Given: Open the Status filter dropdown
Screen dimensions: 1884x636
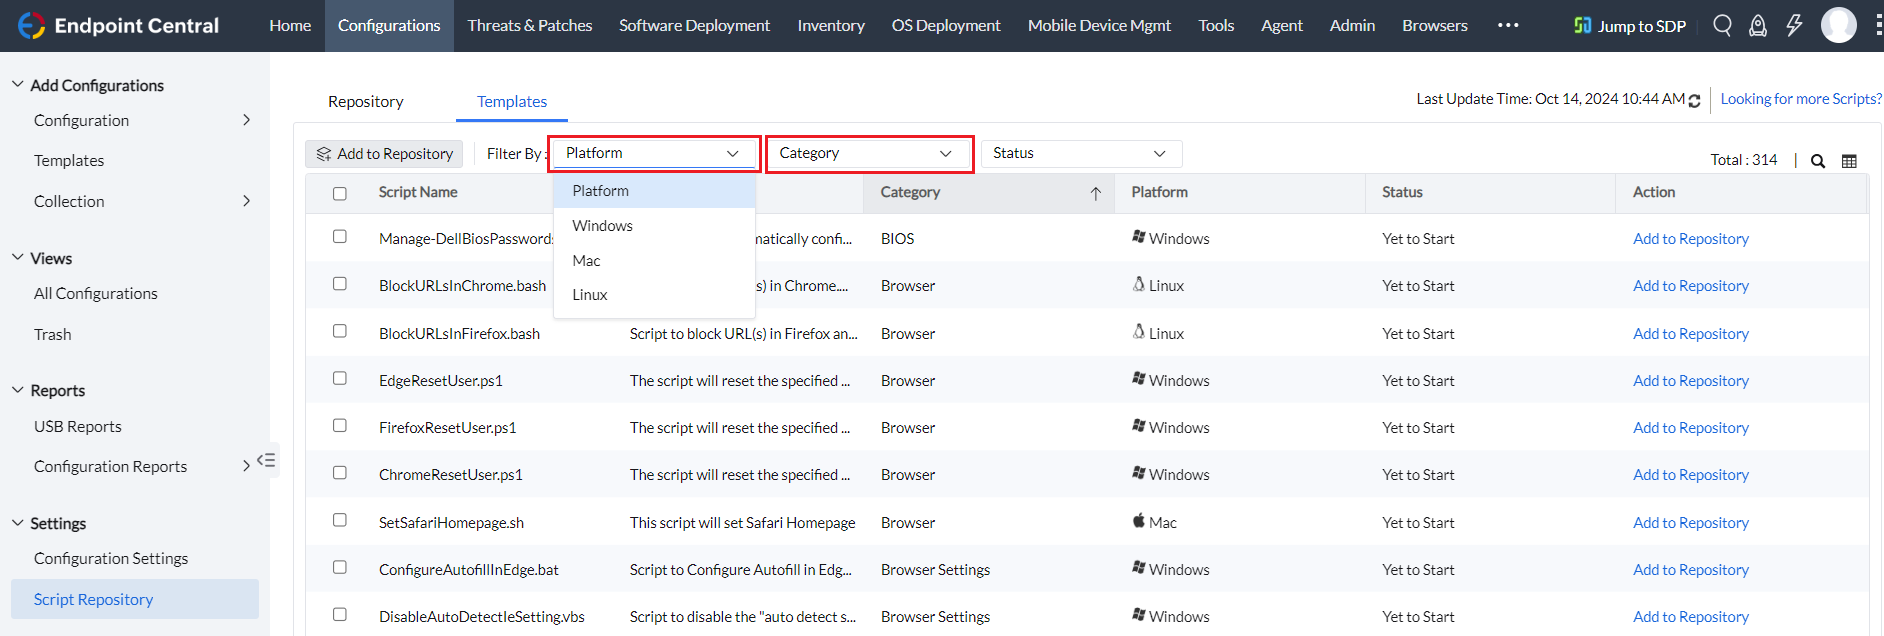Looking at the screenshot, I should coord(1080,154).
